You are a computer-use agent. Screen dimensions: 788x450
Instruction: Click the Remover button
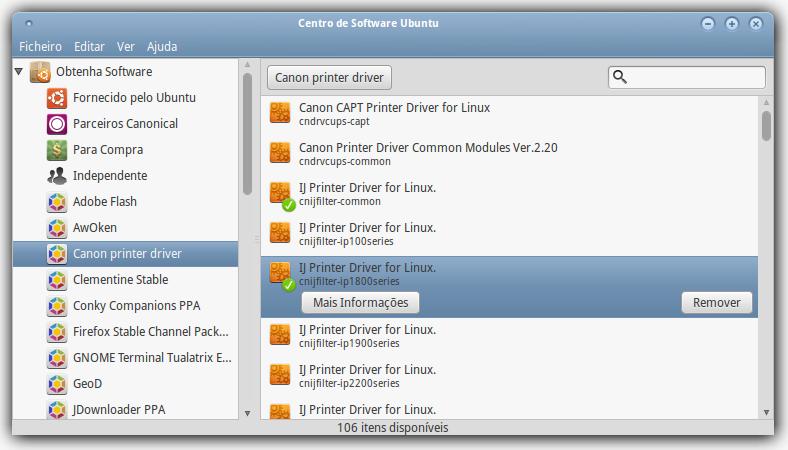click(717, 303)
